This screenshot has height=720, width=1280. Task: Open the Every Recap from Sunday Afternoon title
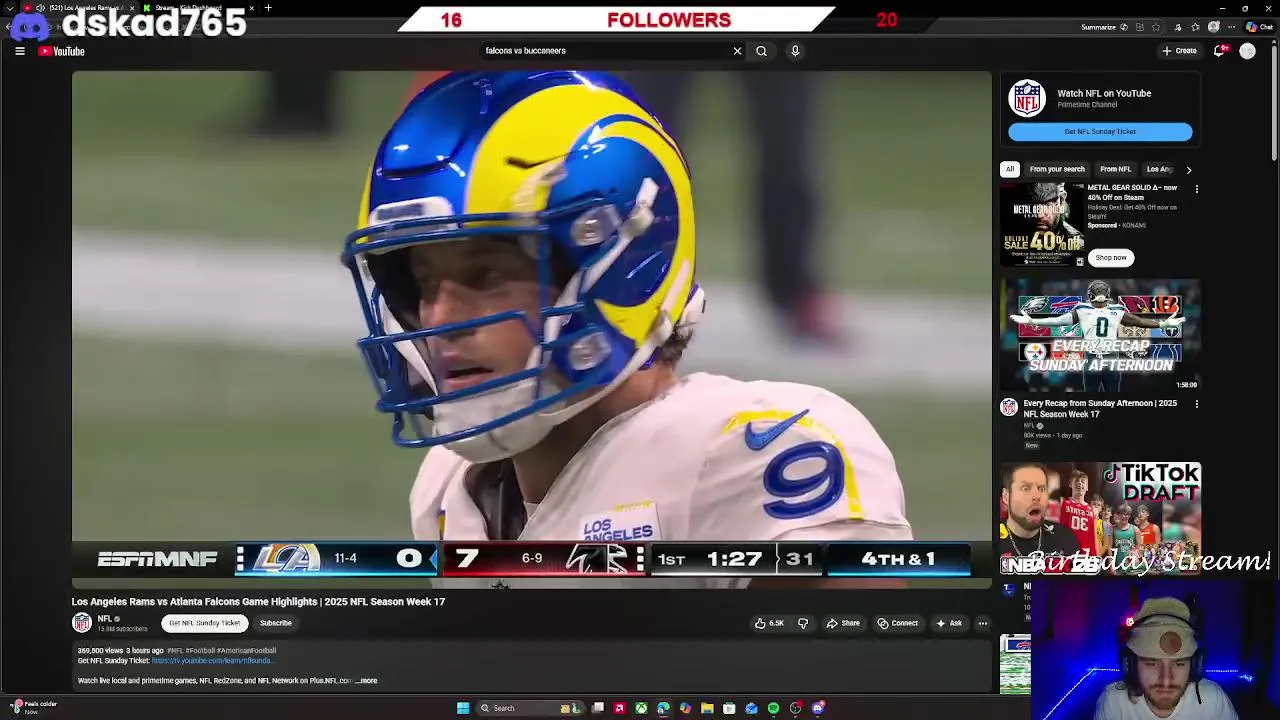(1100, 409)
